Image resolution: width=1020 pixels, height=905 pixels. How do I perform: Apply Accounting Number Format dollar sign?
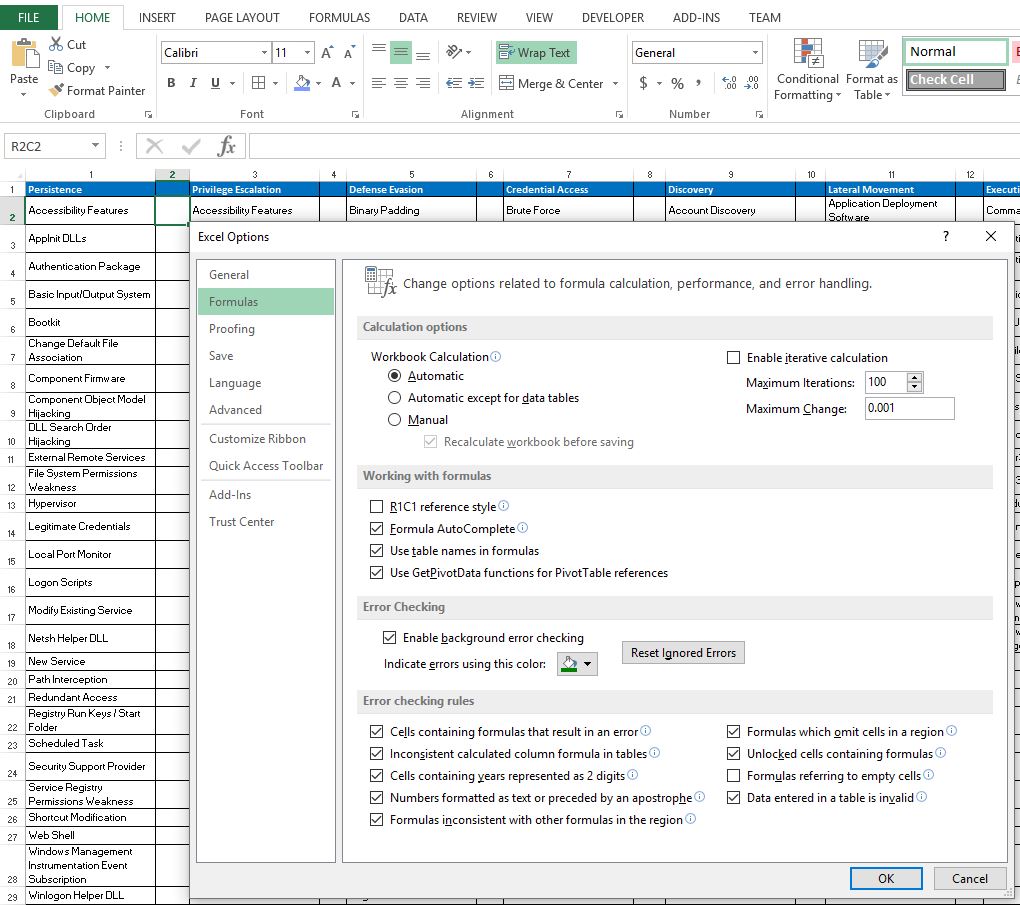(x=643, y=83)
